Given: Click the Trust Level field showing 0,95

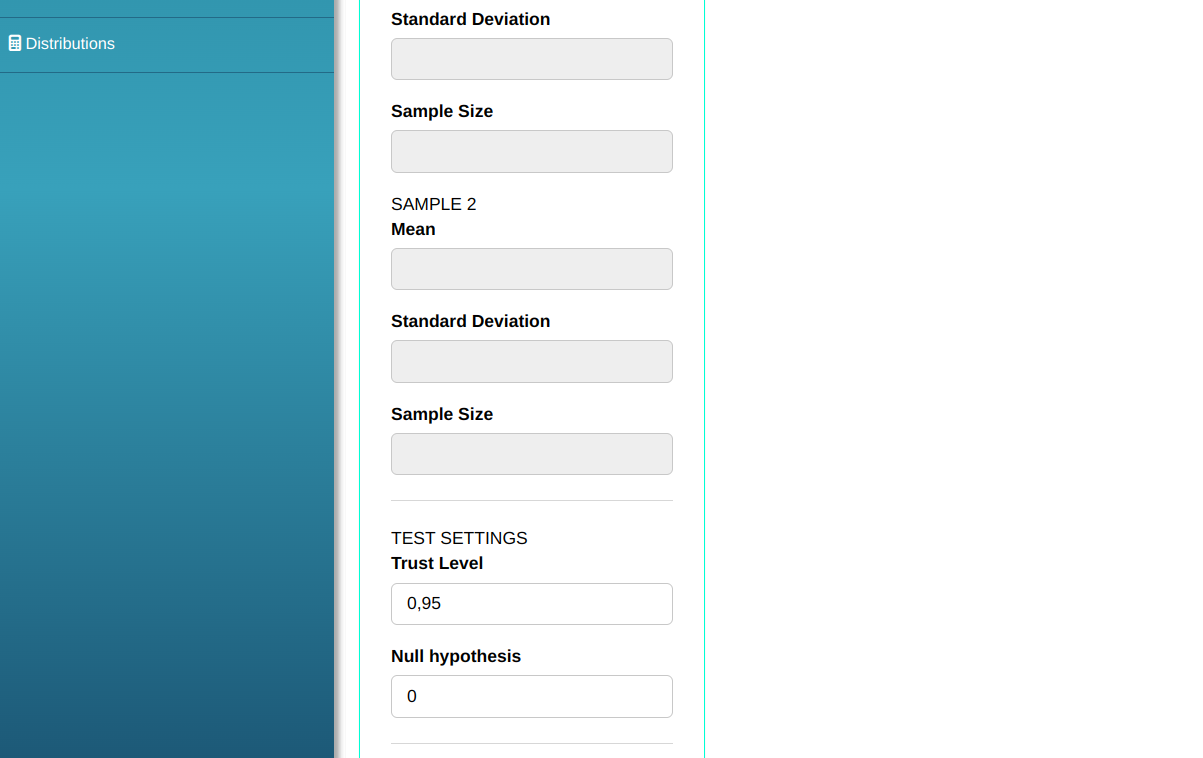Looking at the screenshot, I should click(x=531, y=604).
